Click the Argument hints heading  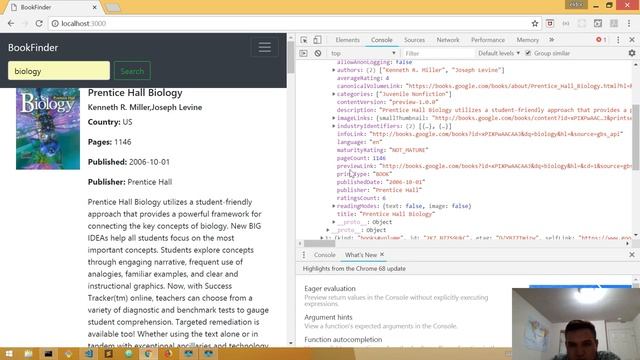328,317
